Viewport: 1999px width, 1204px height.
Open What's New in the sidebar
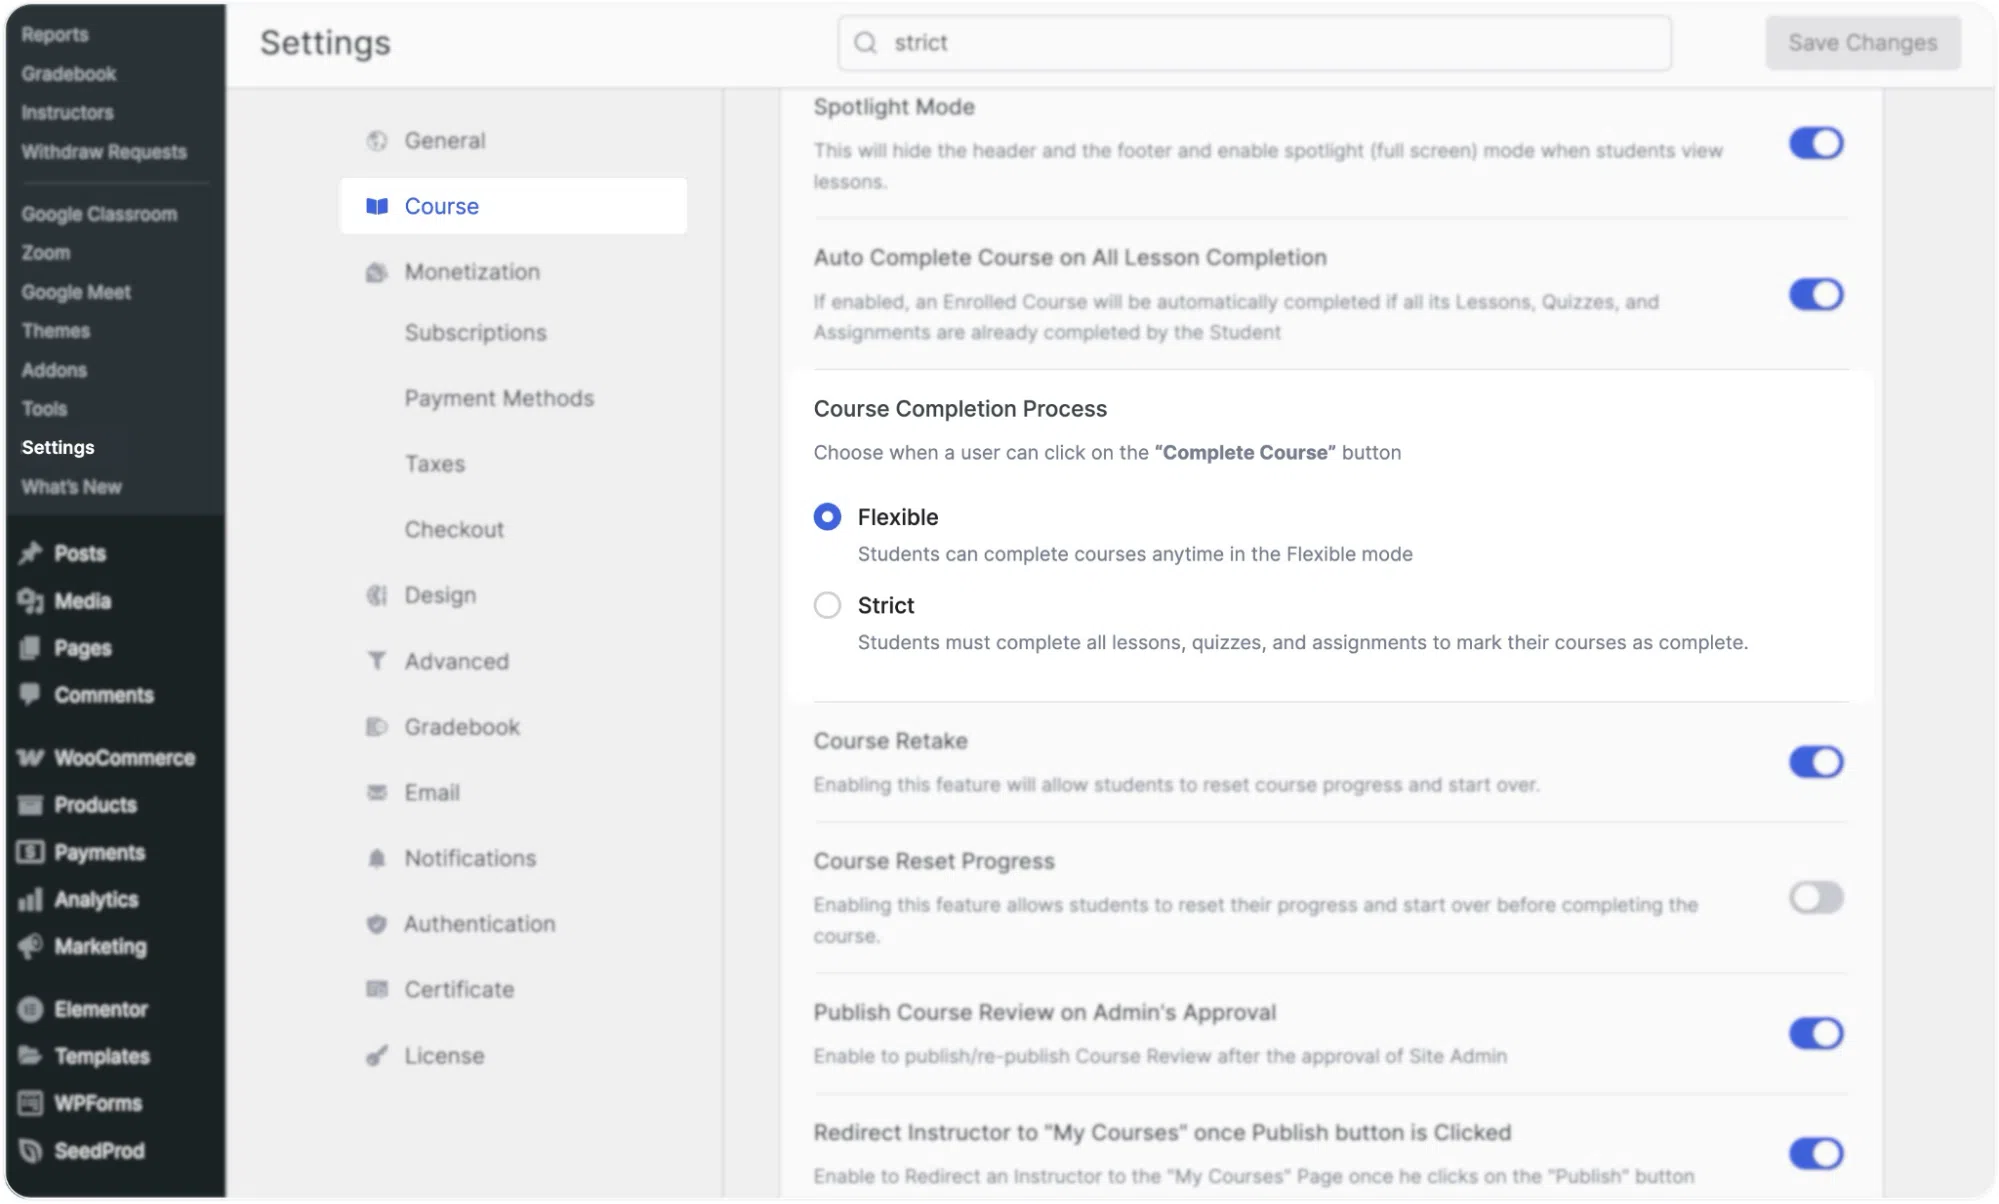tap(71, 487)
